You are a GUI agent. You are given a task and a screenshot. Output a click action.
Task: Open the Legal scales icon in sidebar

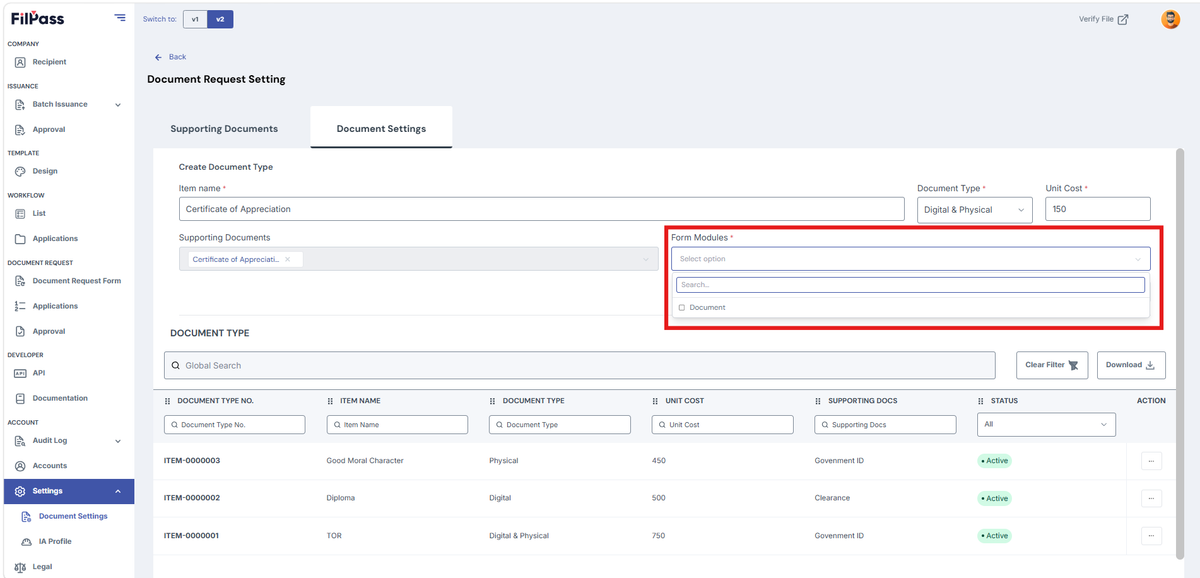click(21, 567)
